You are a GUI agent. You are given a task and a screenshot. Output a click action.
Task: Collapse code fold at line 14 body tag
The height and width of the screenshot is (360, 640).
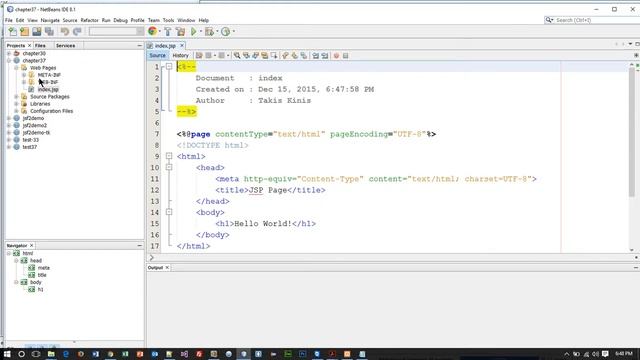coord(169,212)
